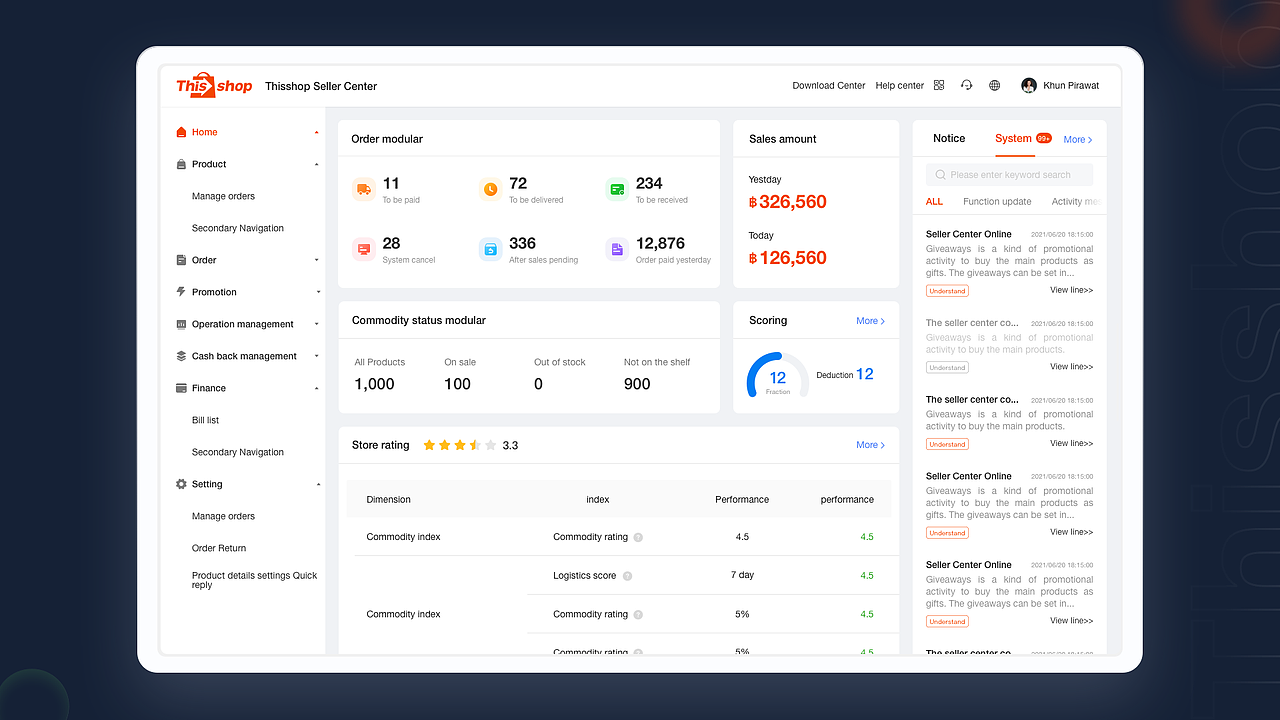This screenshot has width=1280, height=720.
Task: Click the 99+ badge on System tab
Action: (x=1043, y=138)
